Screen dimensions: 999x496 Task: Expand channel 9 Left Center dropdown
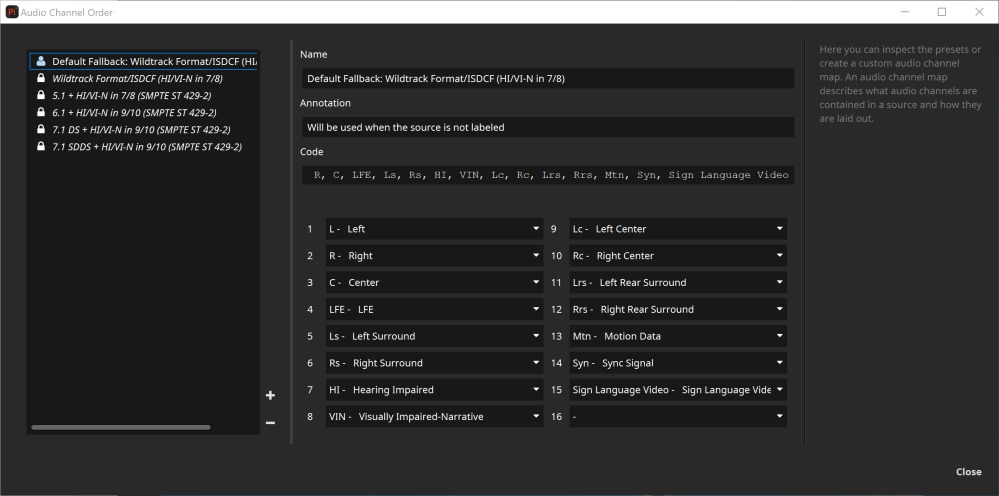point(677,229)
